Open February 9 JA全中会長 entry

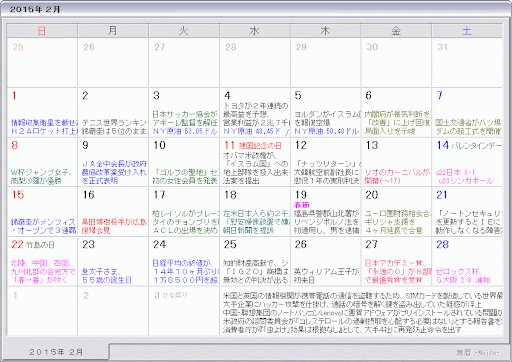point(114,172)
